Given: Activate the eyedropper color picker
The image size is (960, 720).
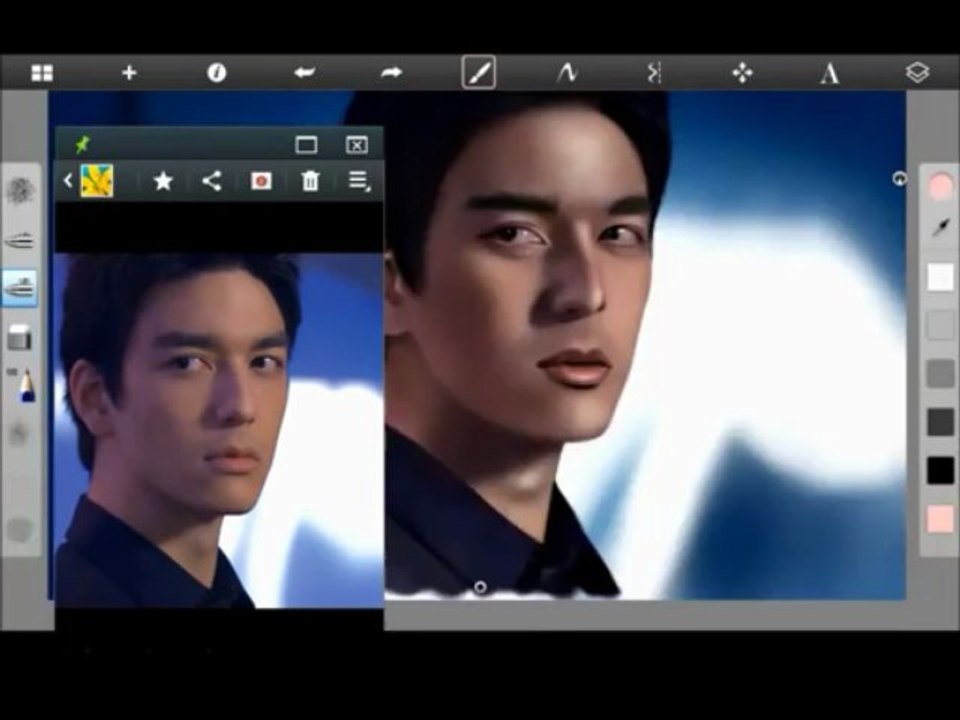Looking at the screenshot, I should point(940,228).
